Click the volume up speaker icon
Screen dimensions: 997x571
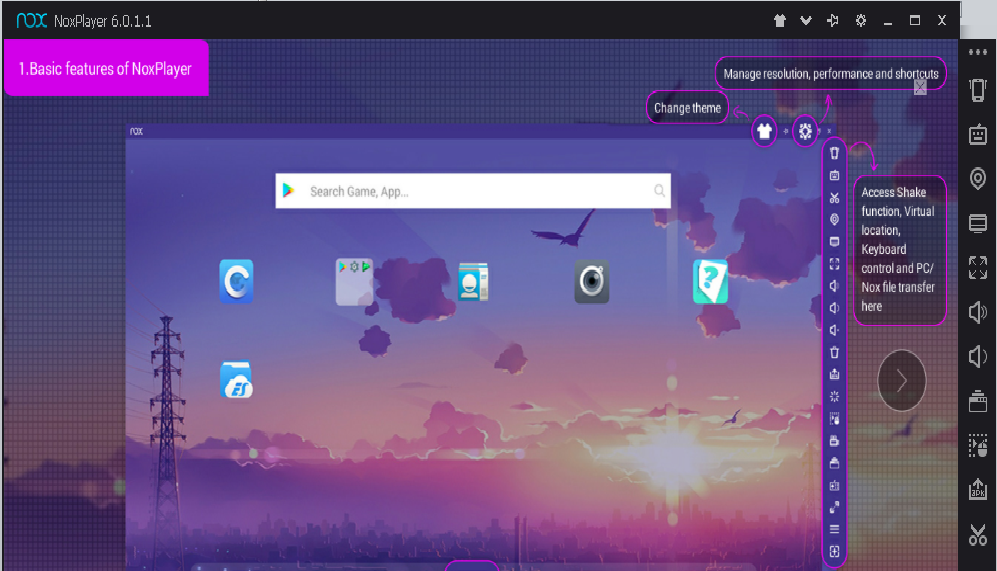coord(978,312)
